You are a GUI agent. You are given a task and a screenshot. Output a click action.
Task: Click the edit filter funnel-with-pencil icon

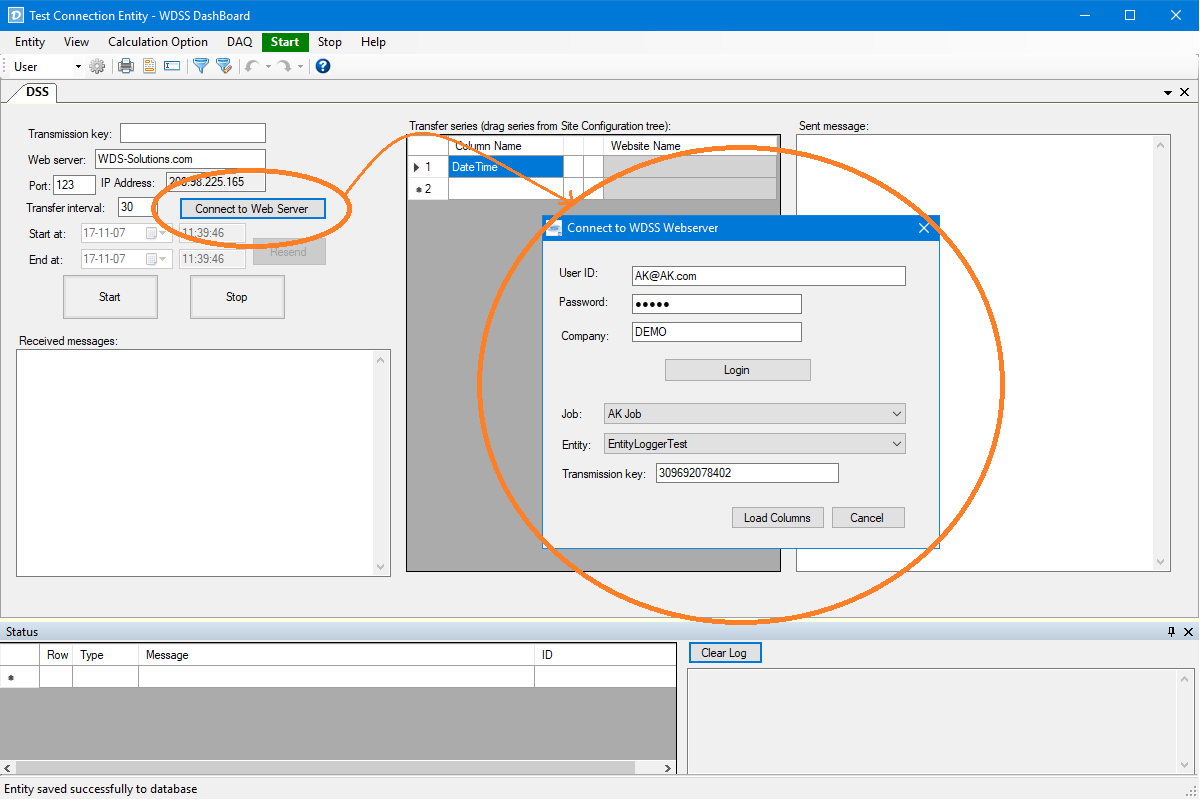(224, 66)
